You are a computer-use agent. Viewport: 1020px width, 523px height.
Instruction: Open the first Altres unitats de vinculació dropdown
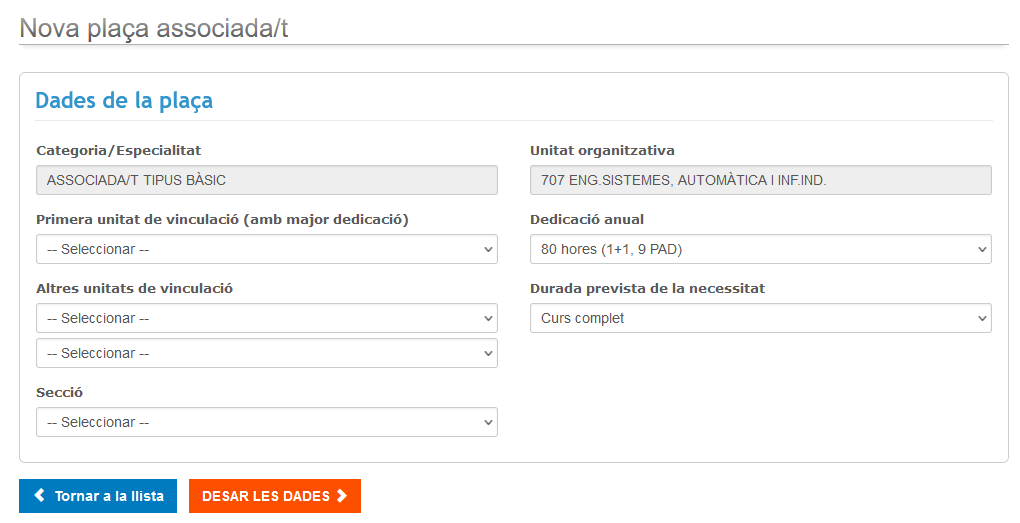[x=266, y=318]
